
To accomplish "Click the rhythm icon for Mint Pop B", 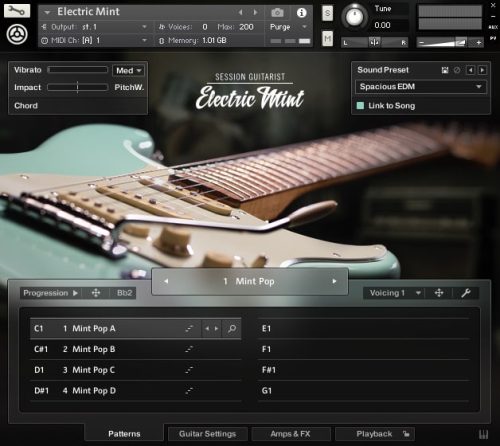I will point(189,349).
